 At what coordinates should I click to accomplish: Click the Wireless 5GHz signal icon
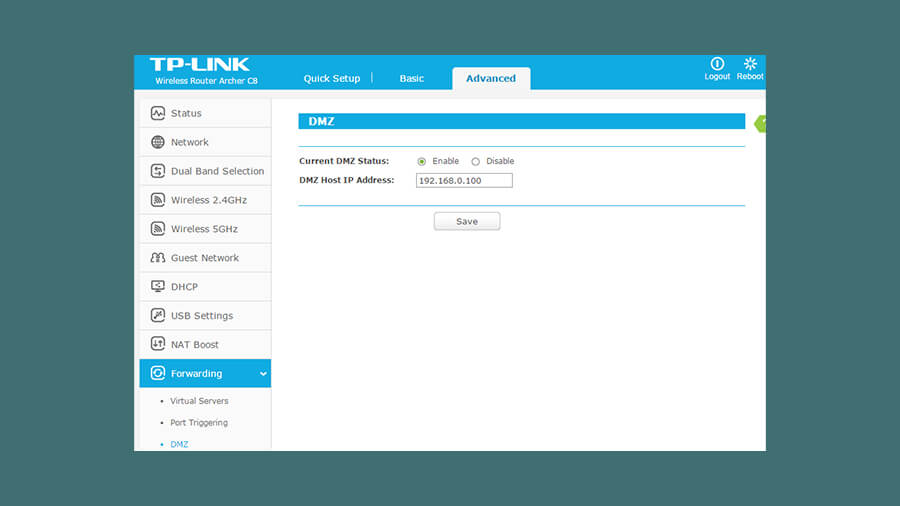pos(158,228)
